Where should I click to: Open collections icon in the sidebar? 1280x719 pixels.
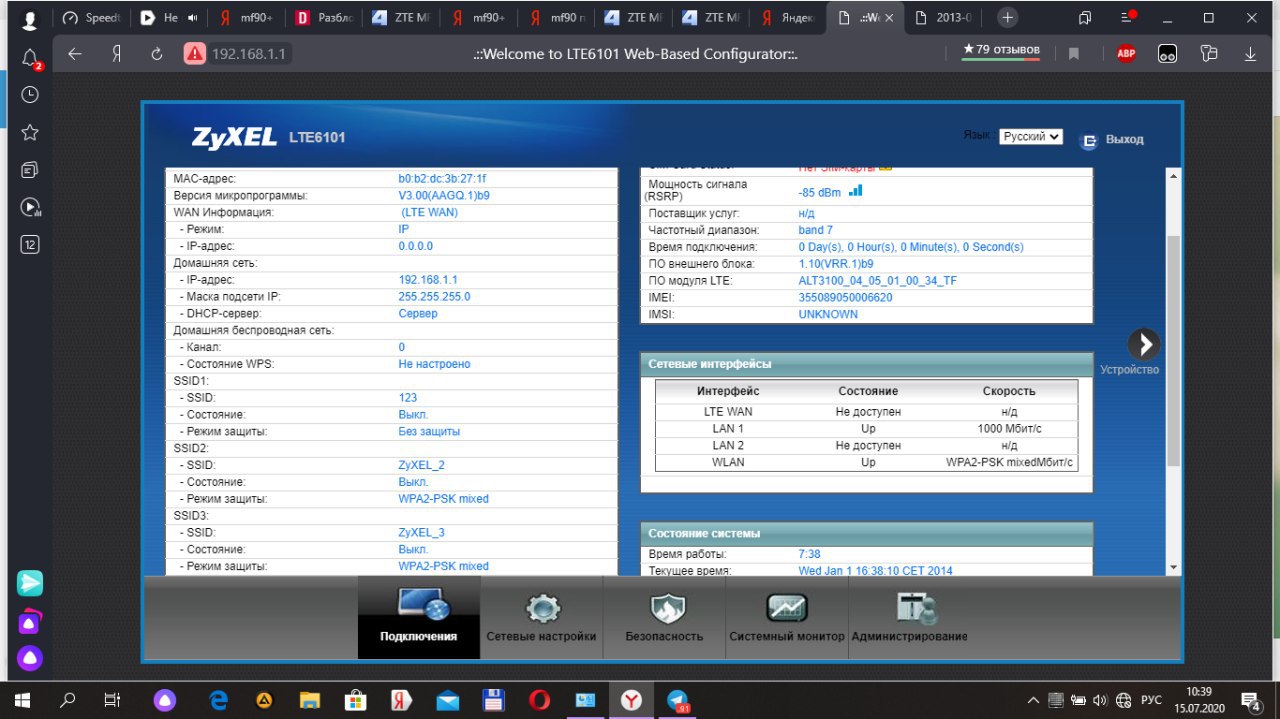tap(30, 170)
